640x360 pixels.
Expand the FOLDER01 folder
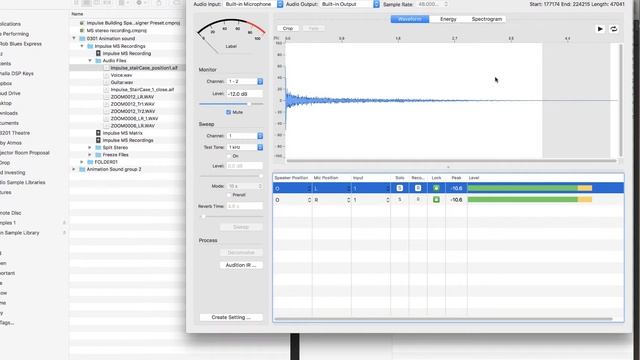click(82, 162)
